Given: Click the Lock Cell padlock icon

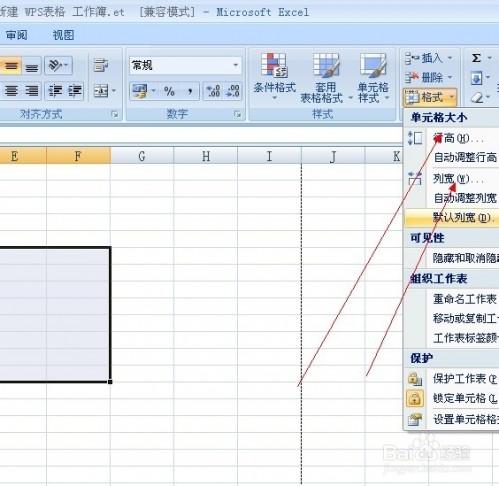Looking at the screenshot, I should tap(415, 398).
